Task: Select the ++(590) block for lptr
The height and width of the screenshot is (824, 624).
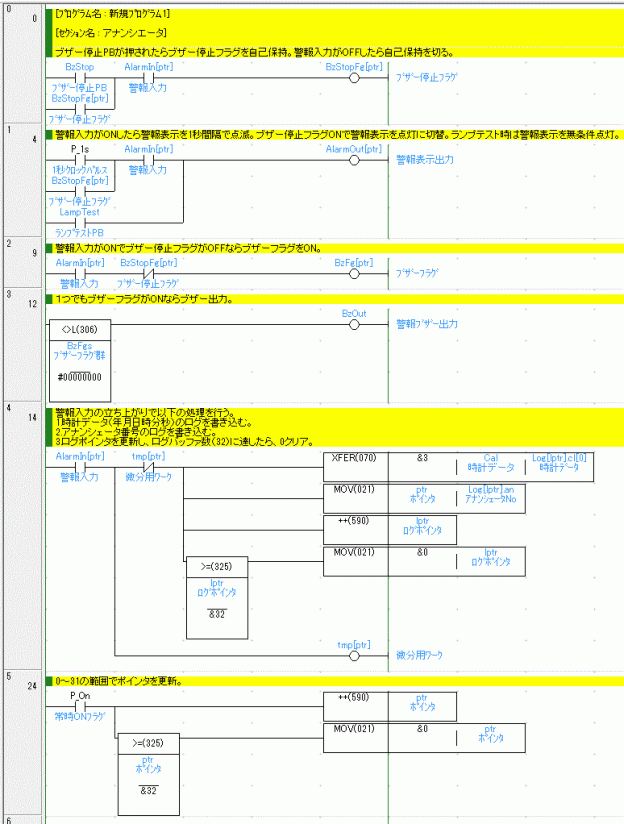Action: (390, 530)
